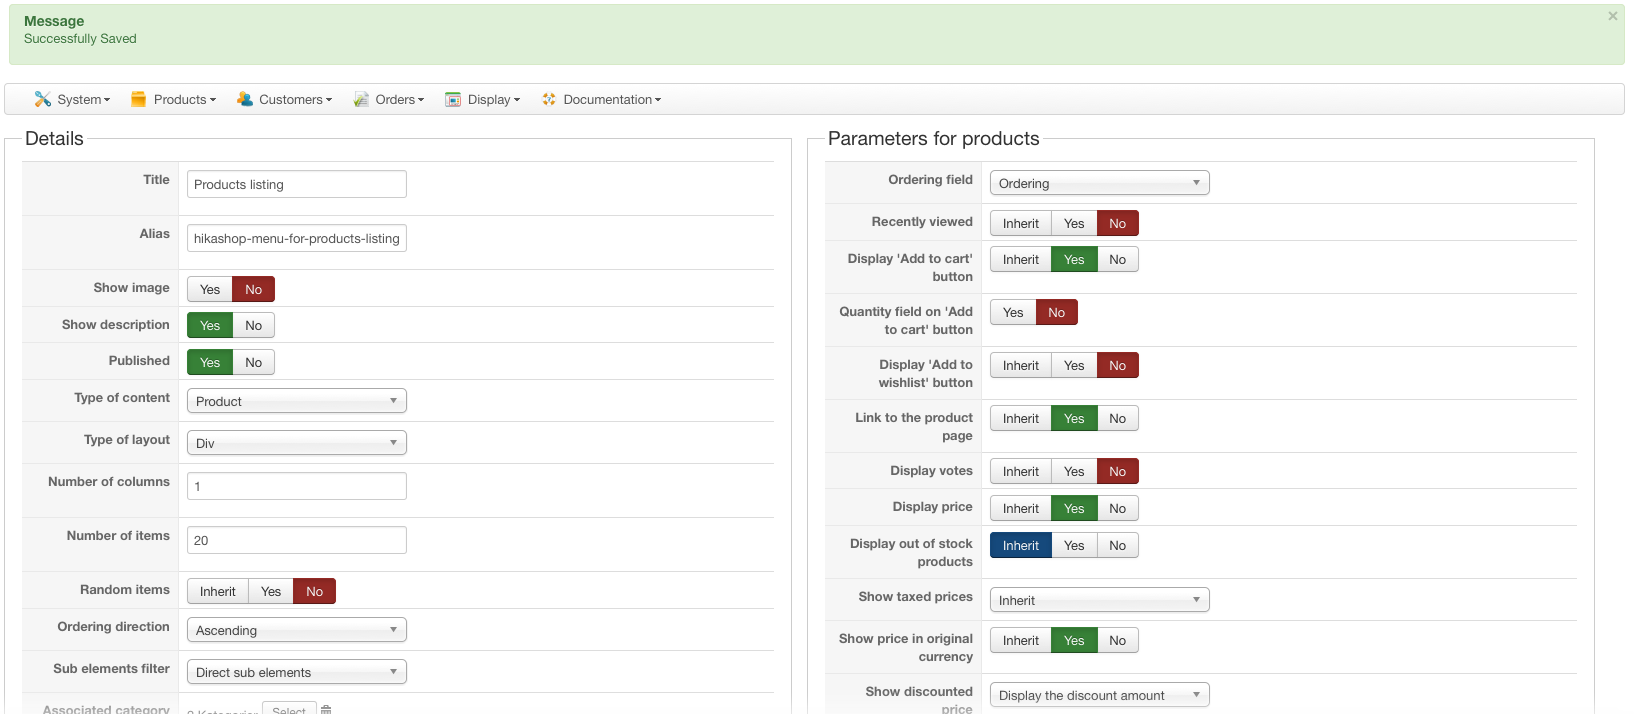
Task: Choose Inherit for Random items
Action: pos(218,591)
